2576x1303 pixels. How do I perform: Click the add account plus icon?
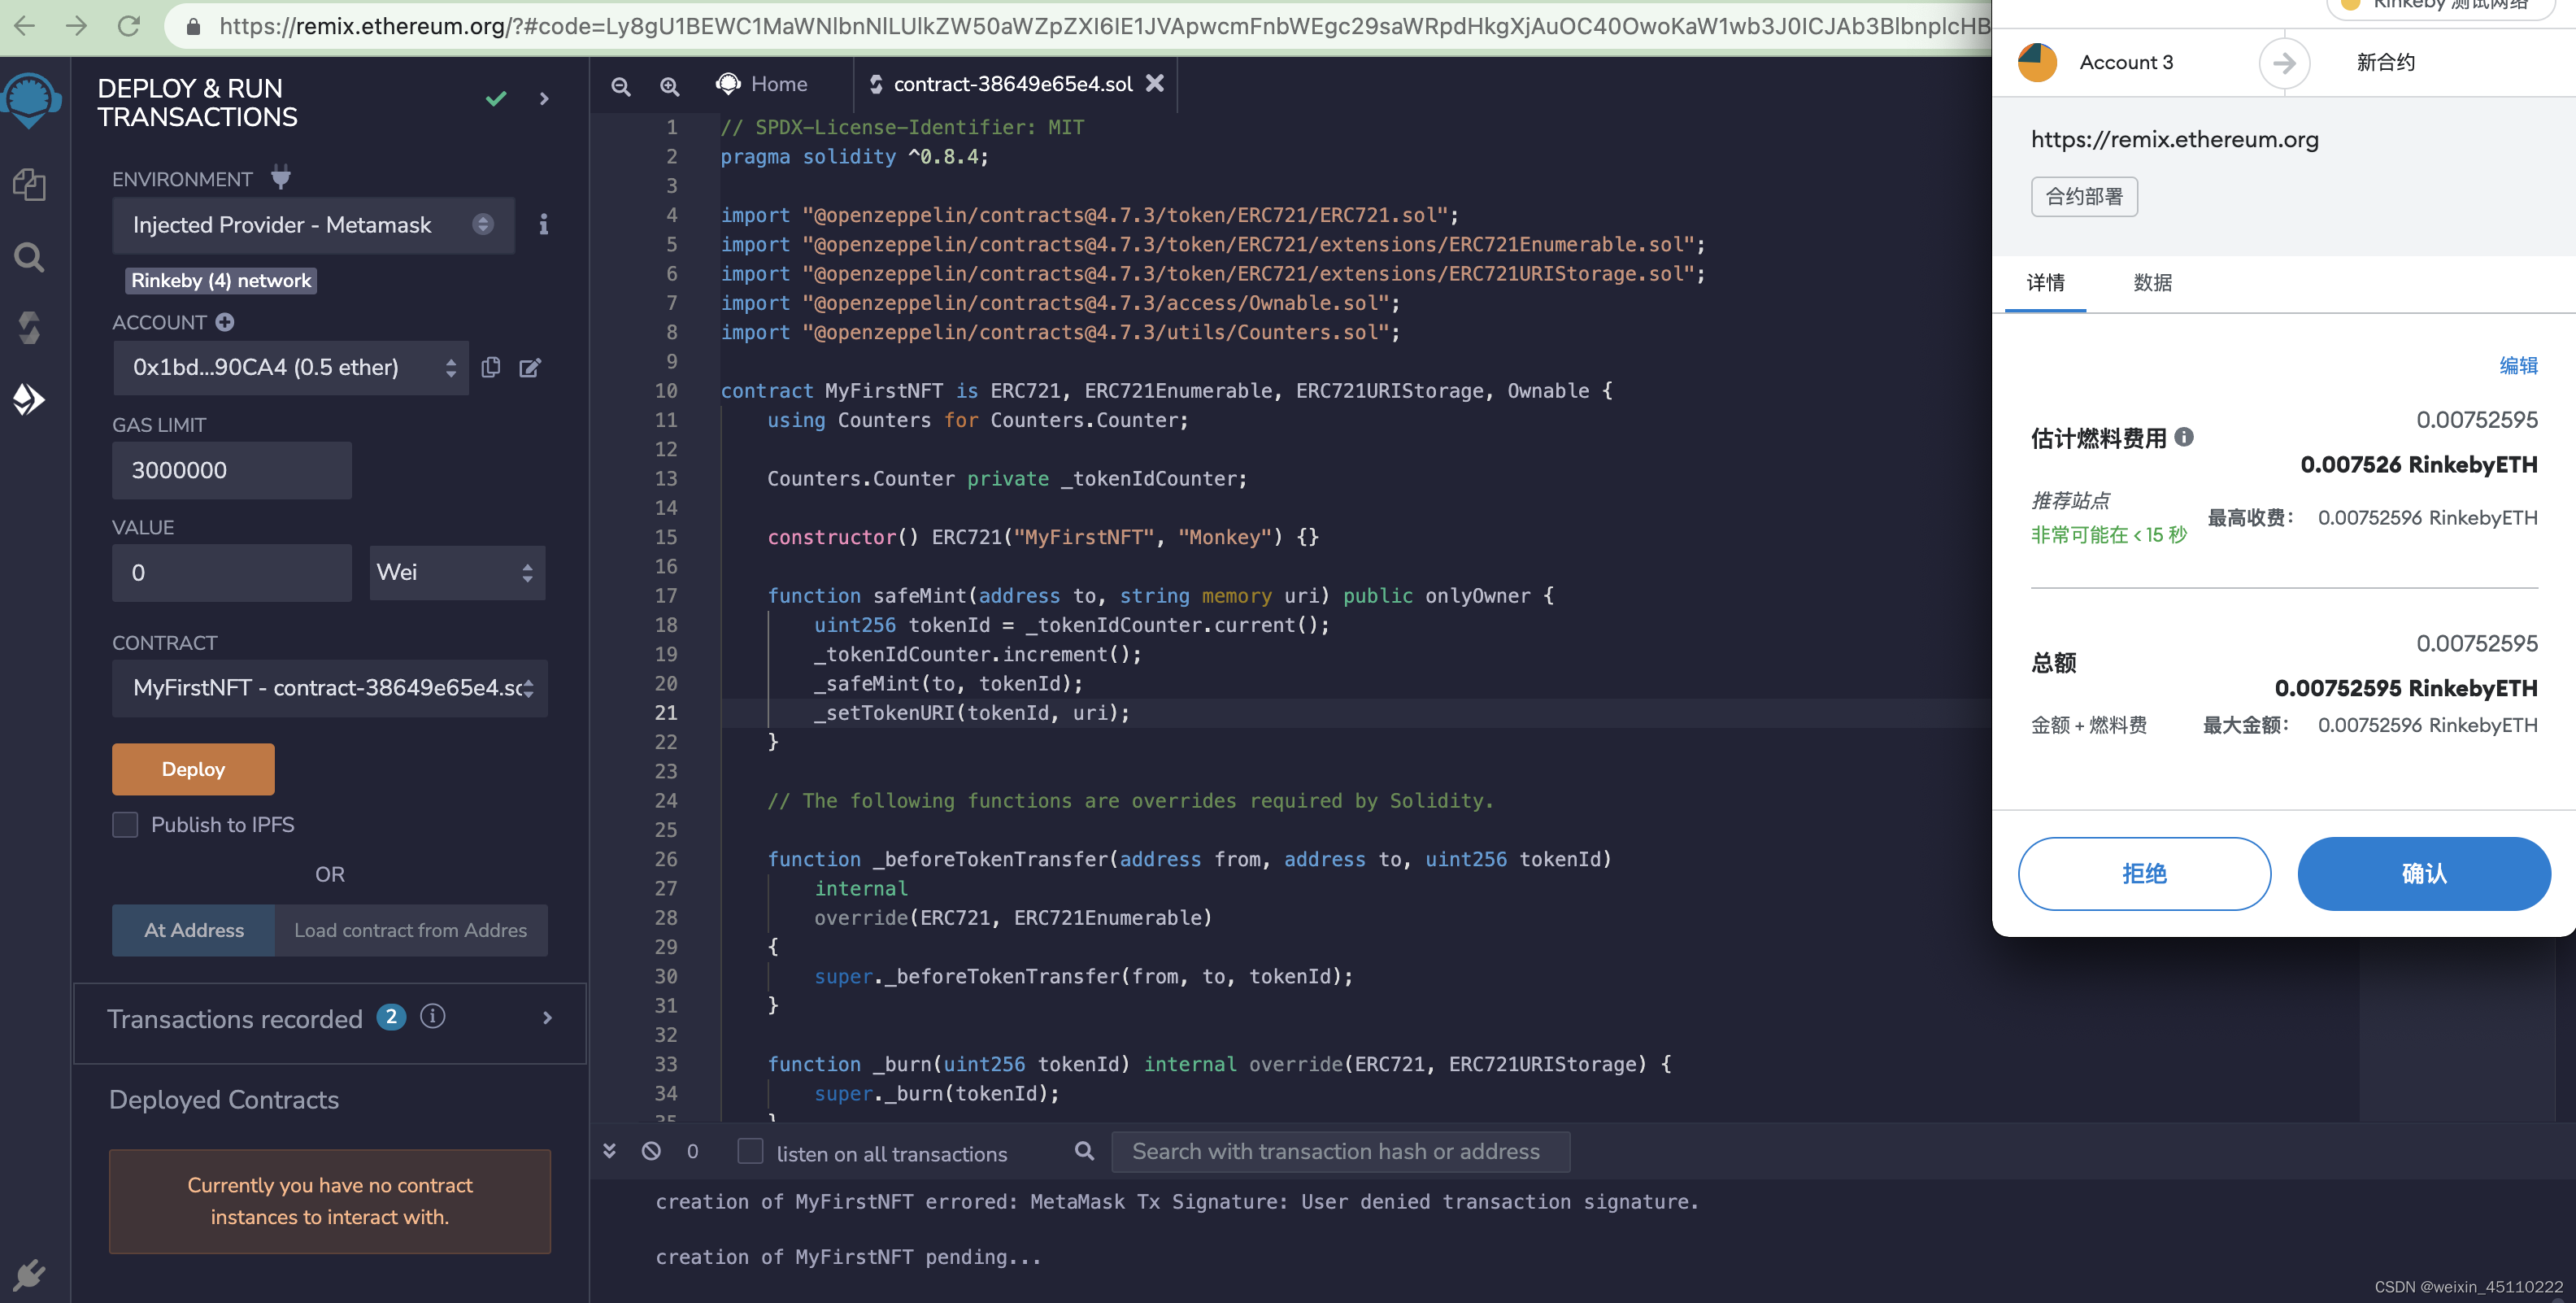point(225,322)
